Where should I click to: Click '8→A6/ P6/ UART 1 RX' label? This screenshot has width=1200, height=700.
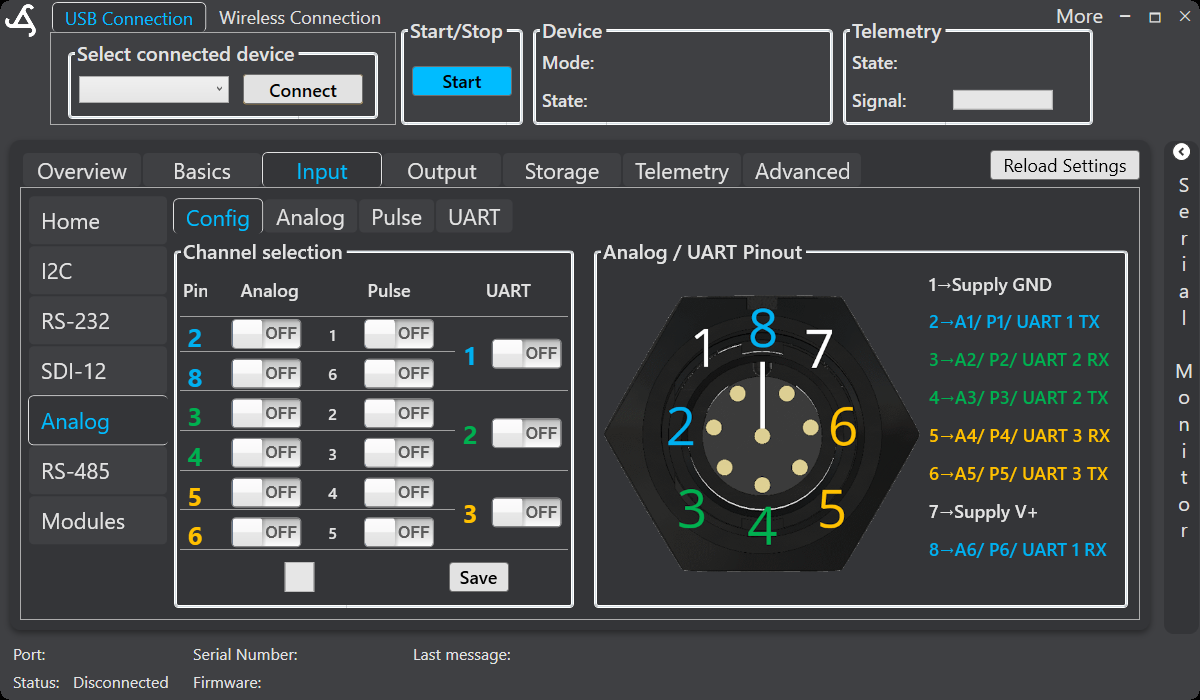point(1017,550)
